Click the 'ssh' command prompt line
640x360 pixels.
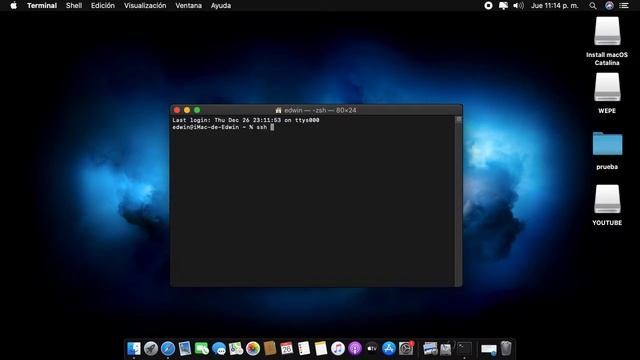point(223,127)
